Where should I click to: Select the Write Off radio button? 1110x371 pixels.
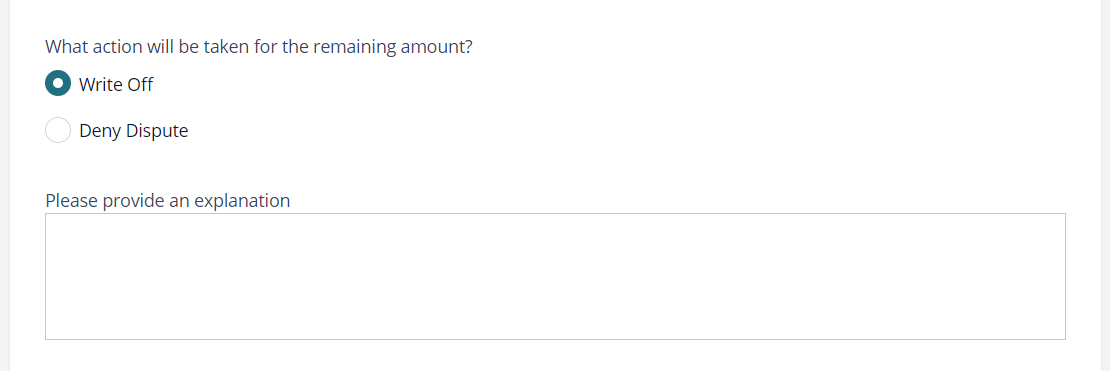[x=58, y=84]
